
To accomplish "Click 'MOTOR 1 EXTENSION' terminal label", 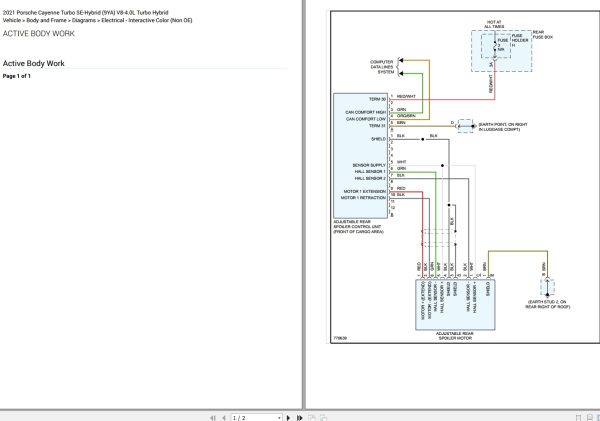I will [365, 191].
